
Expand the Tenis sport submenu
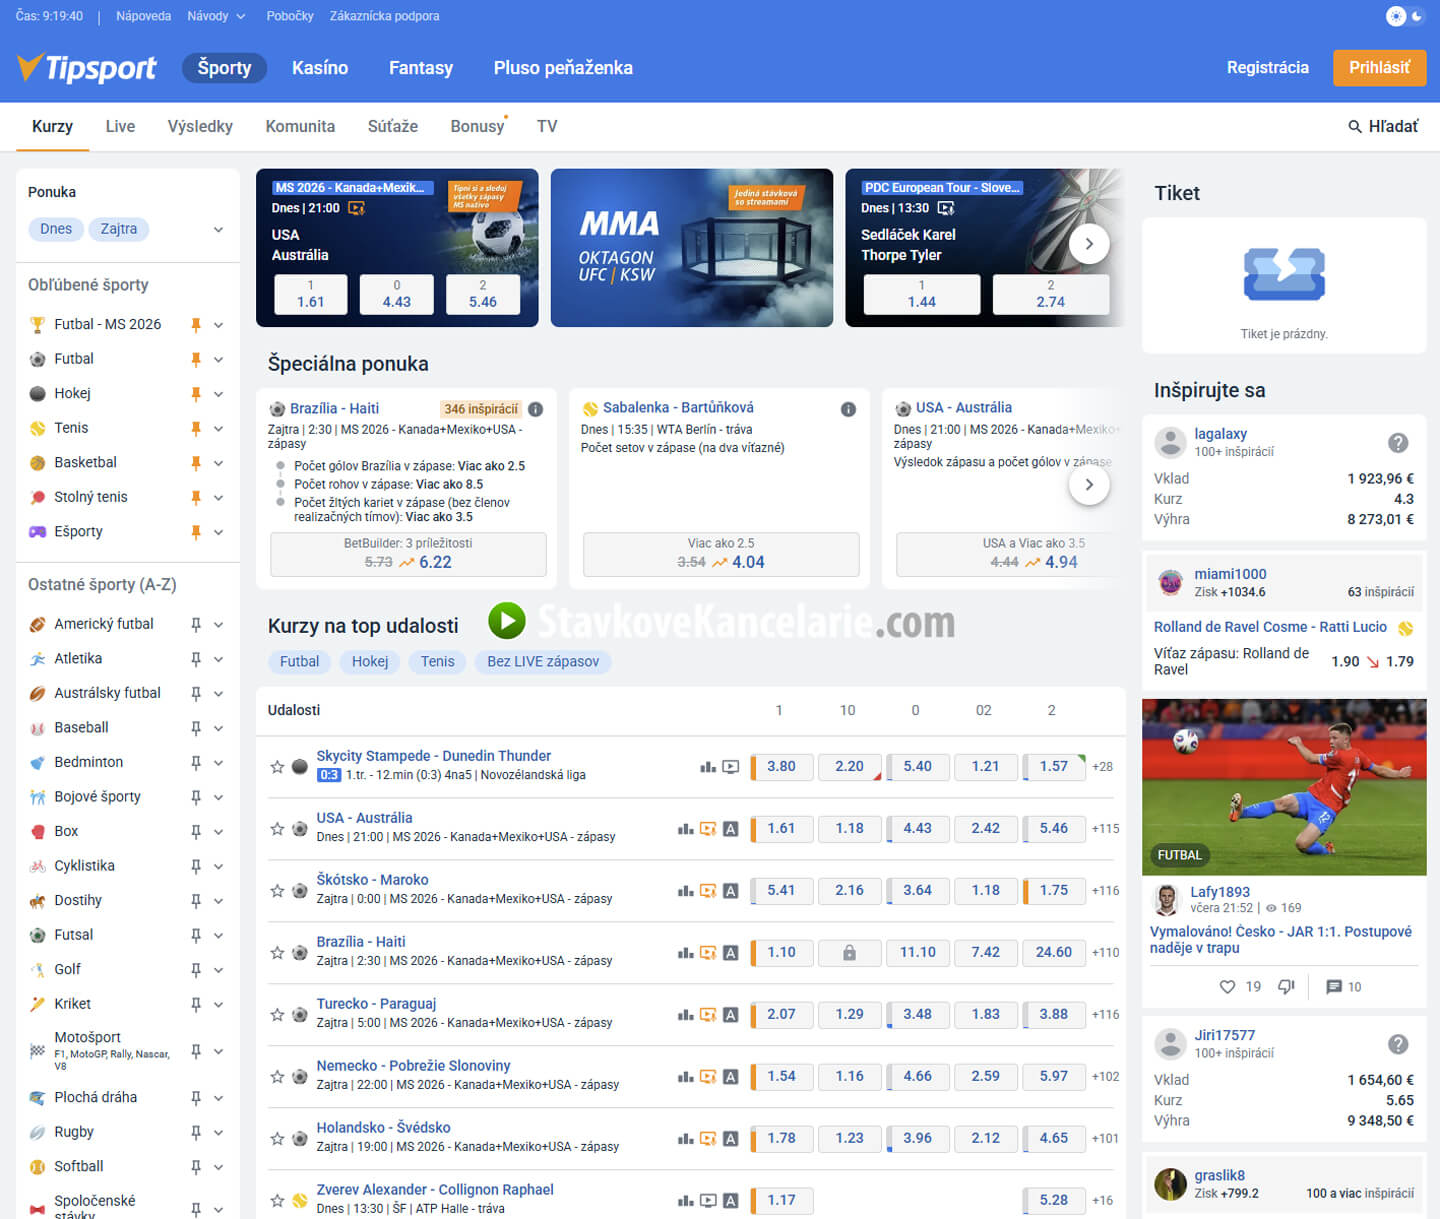(218, 428)
